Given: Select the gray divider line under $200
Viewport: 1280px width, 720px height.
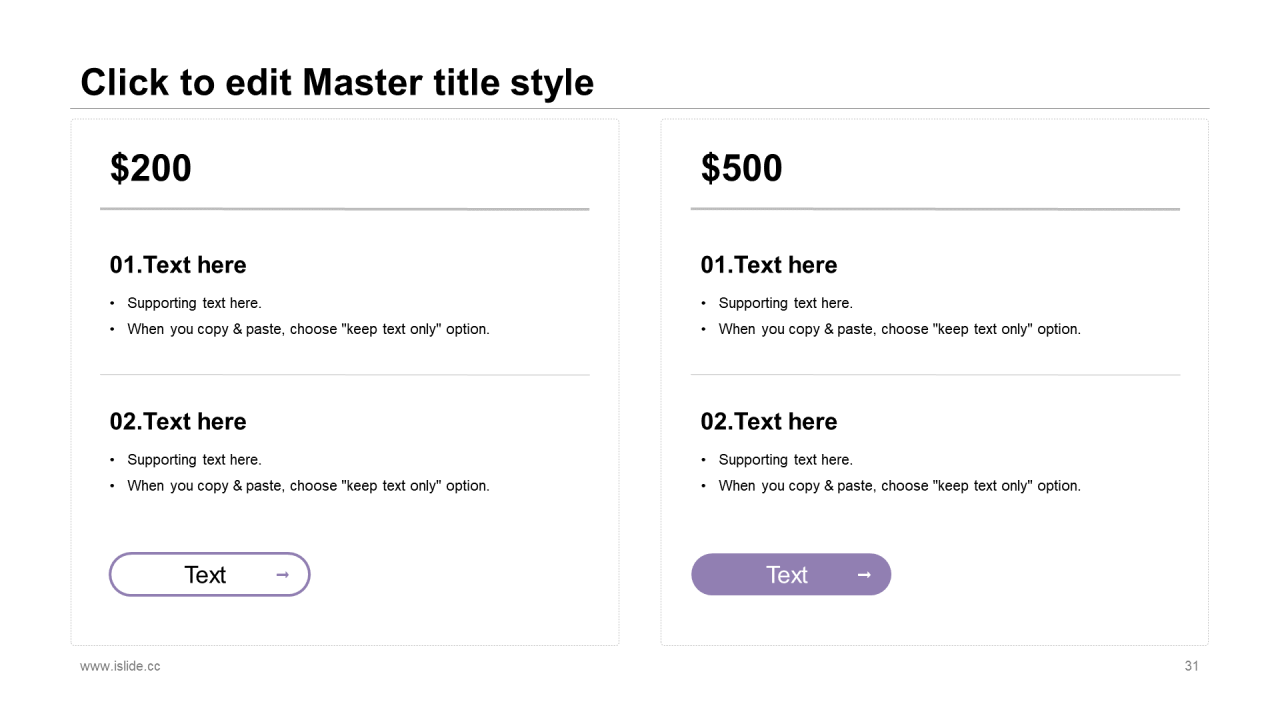Looking at the screenshot, I should tap(345, 209).
